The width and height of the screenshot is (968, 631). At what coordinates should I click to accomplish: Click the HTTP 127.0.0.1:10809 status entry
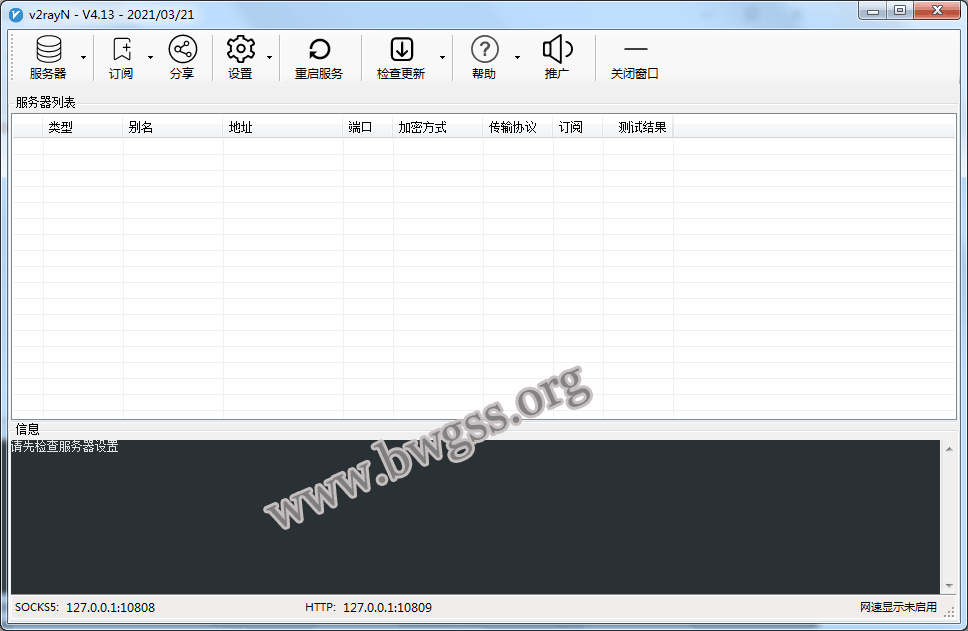click(x=369, y=608)
